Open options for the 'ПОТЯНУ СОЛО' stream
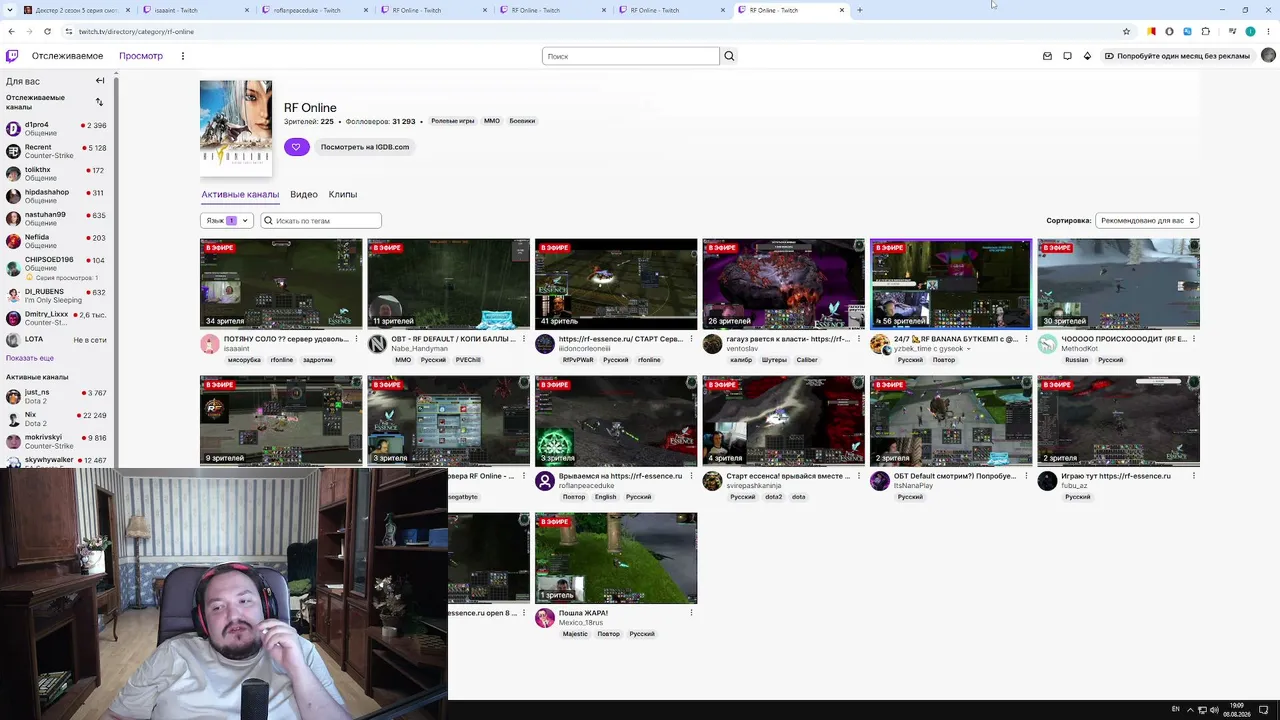The height and width of the screenshot is (720, 1280). (x=357, y=339)
